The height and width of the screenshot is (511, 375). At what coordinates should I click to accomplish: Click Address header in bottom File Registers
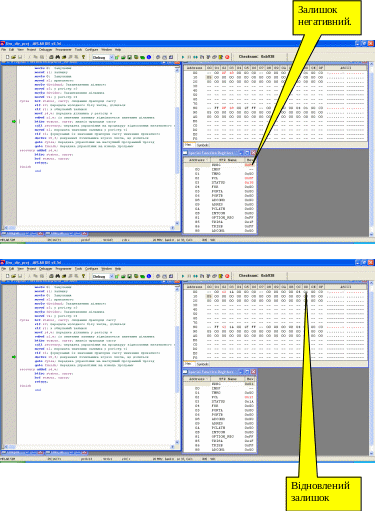pyautogui.click(x=195, y=287)
